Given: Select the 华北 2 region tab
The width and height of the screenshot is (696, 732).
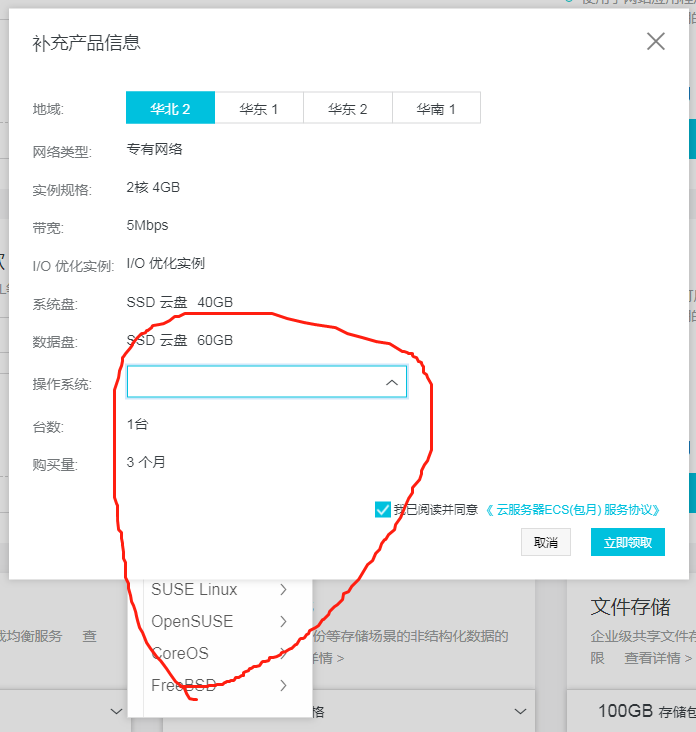Looking at the screenshot, I should coord(170,108).
